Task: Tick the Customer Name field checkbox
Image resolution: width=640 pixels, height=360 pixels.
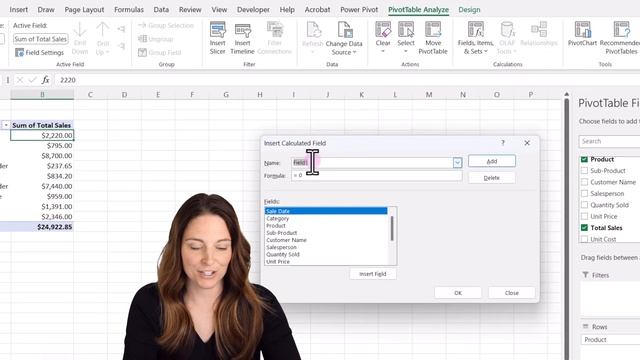Action: pos(584,182)
